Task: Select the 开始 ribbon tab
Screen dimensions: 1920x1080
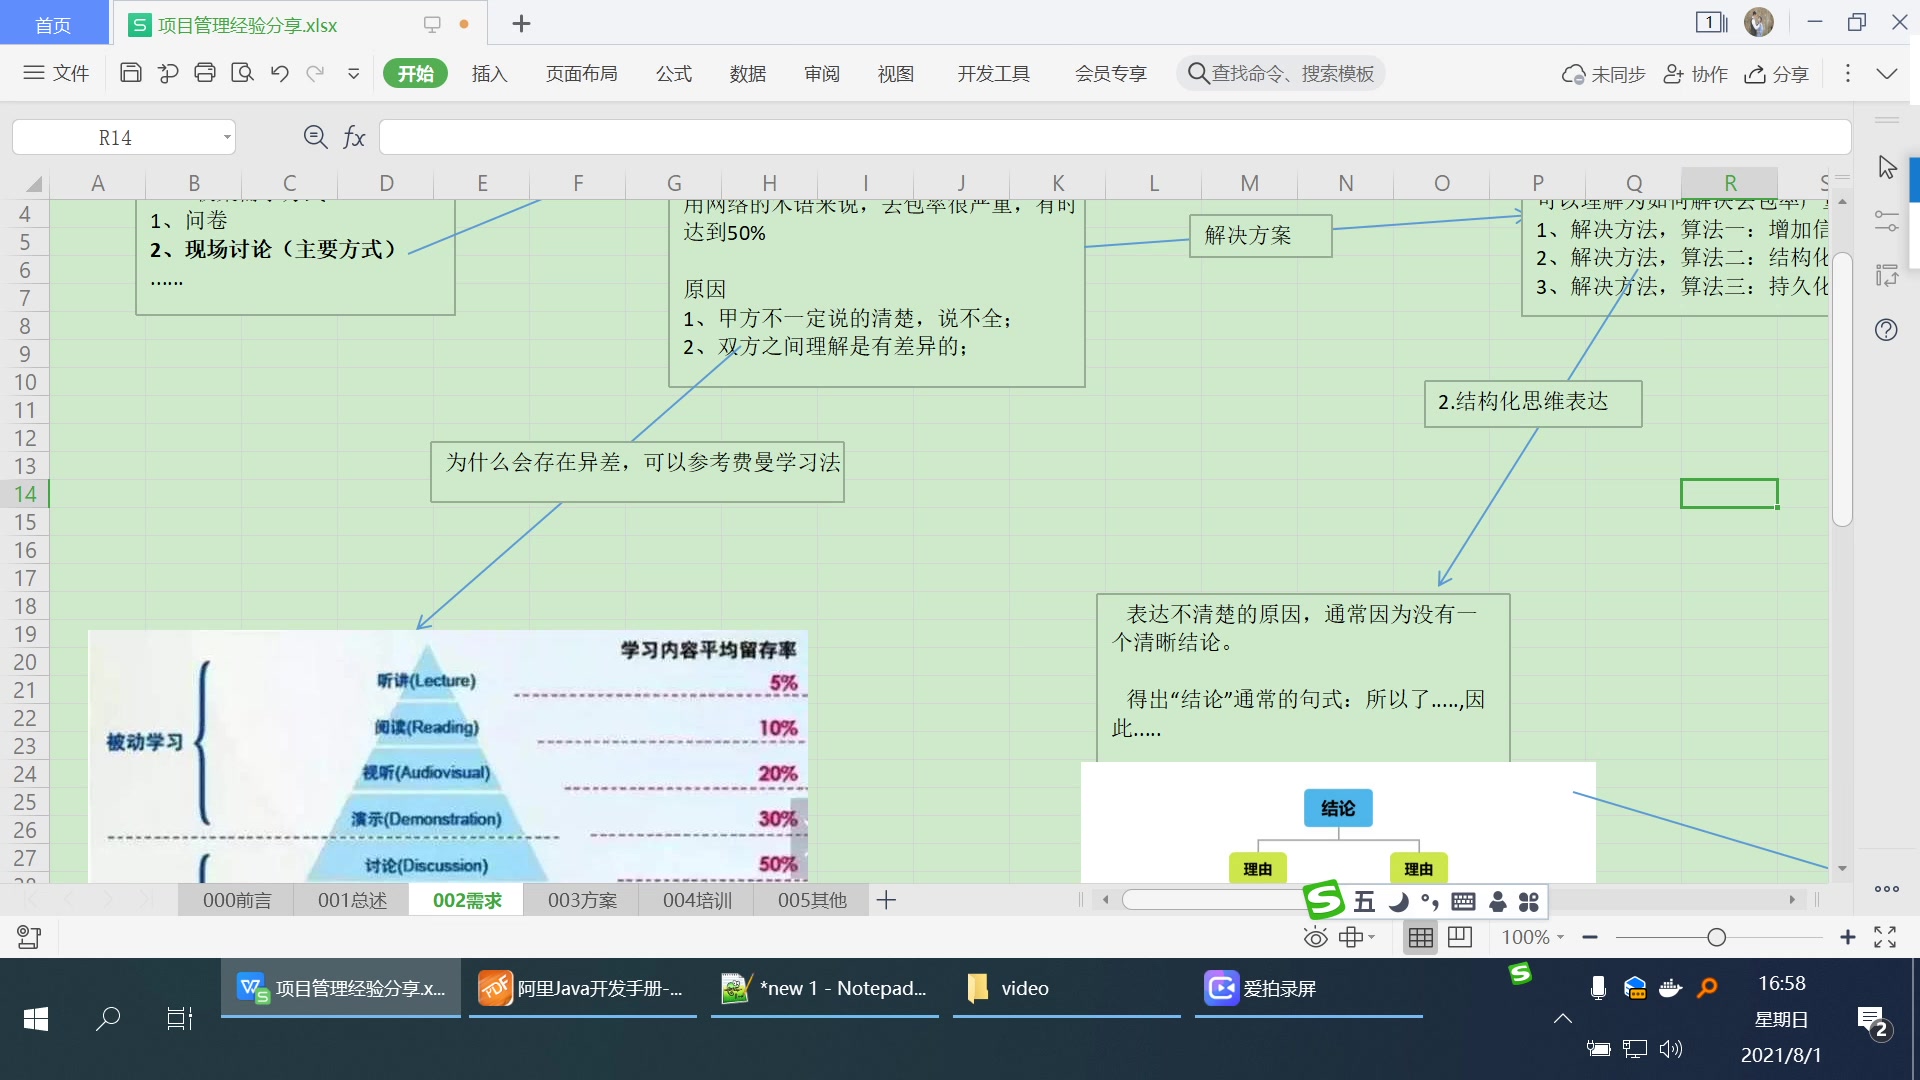Action: pyautogui.click(x=415, y=73)
